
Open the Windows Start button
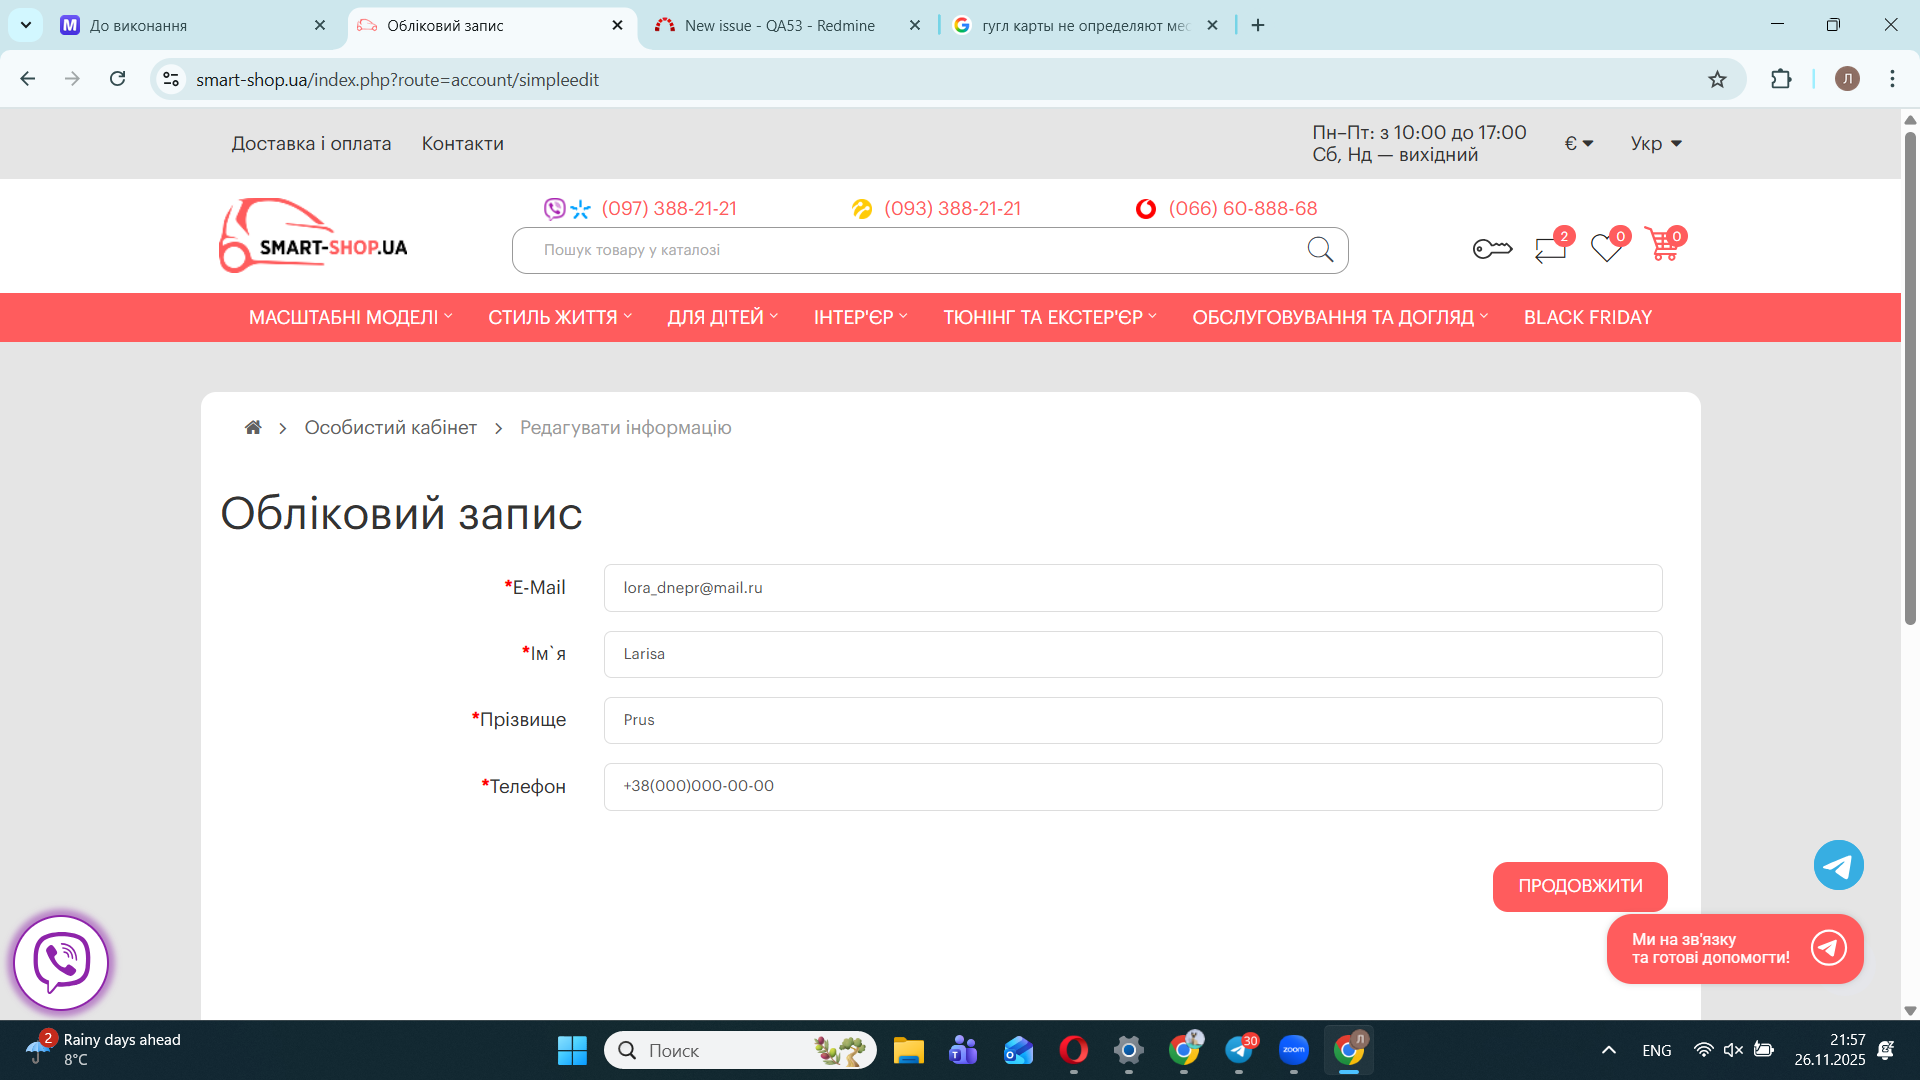coord(572,1051)
